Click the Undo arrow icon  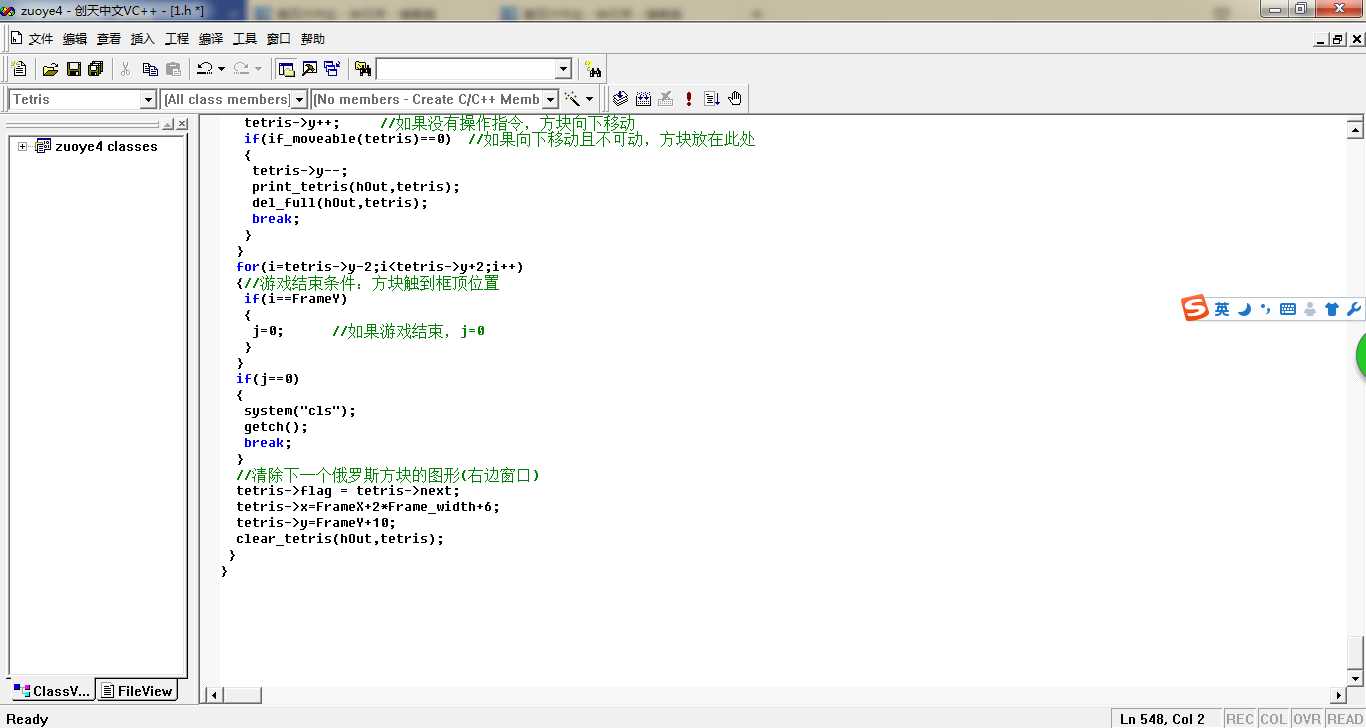pos(204,69)
